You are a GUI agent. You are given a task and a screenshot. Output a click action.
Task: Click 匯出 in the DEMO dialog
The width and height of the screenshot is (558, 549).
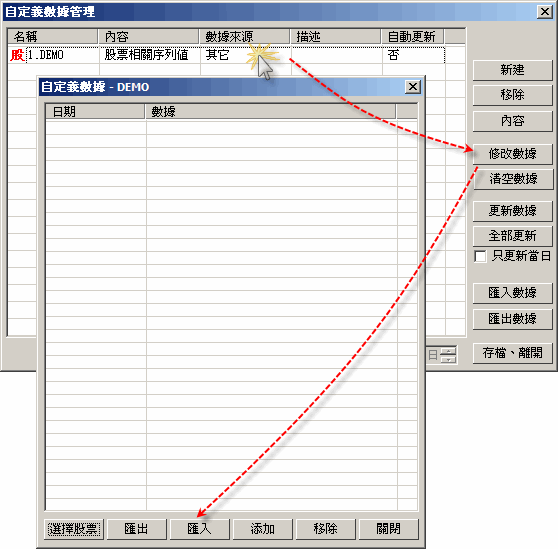(x=137, y=529)
